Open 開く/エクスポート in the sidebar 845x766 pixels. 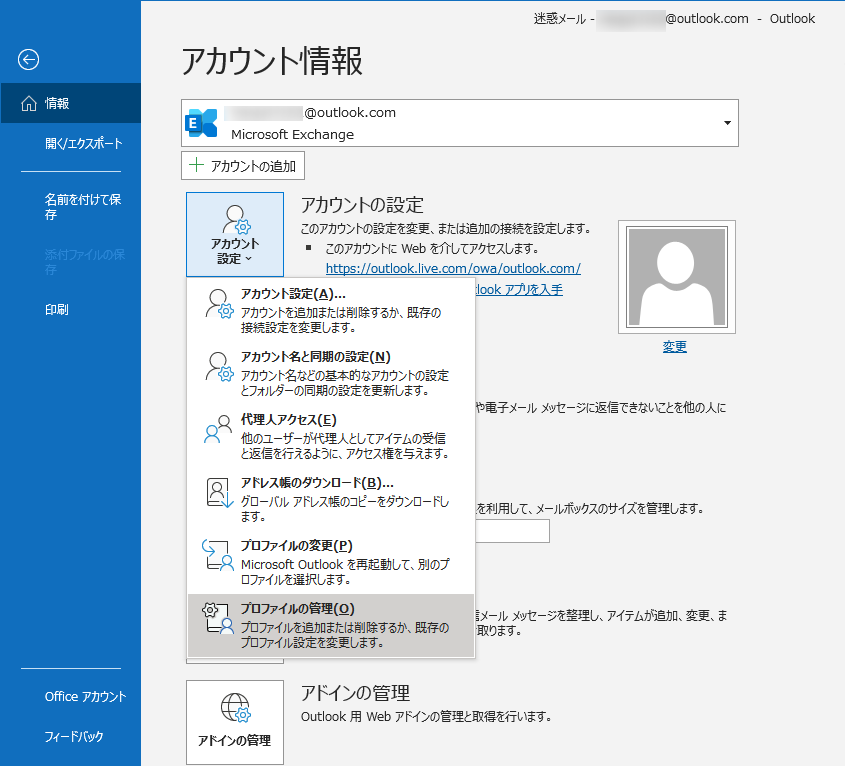point(84,143)
